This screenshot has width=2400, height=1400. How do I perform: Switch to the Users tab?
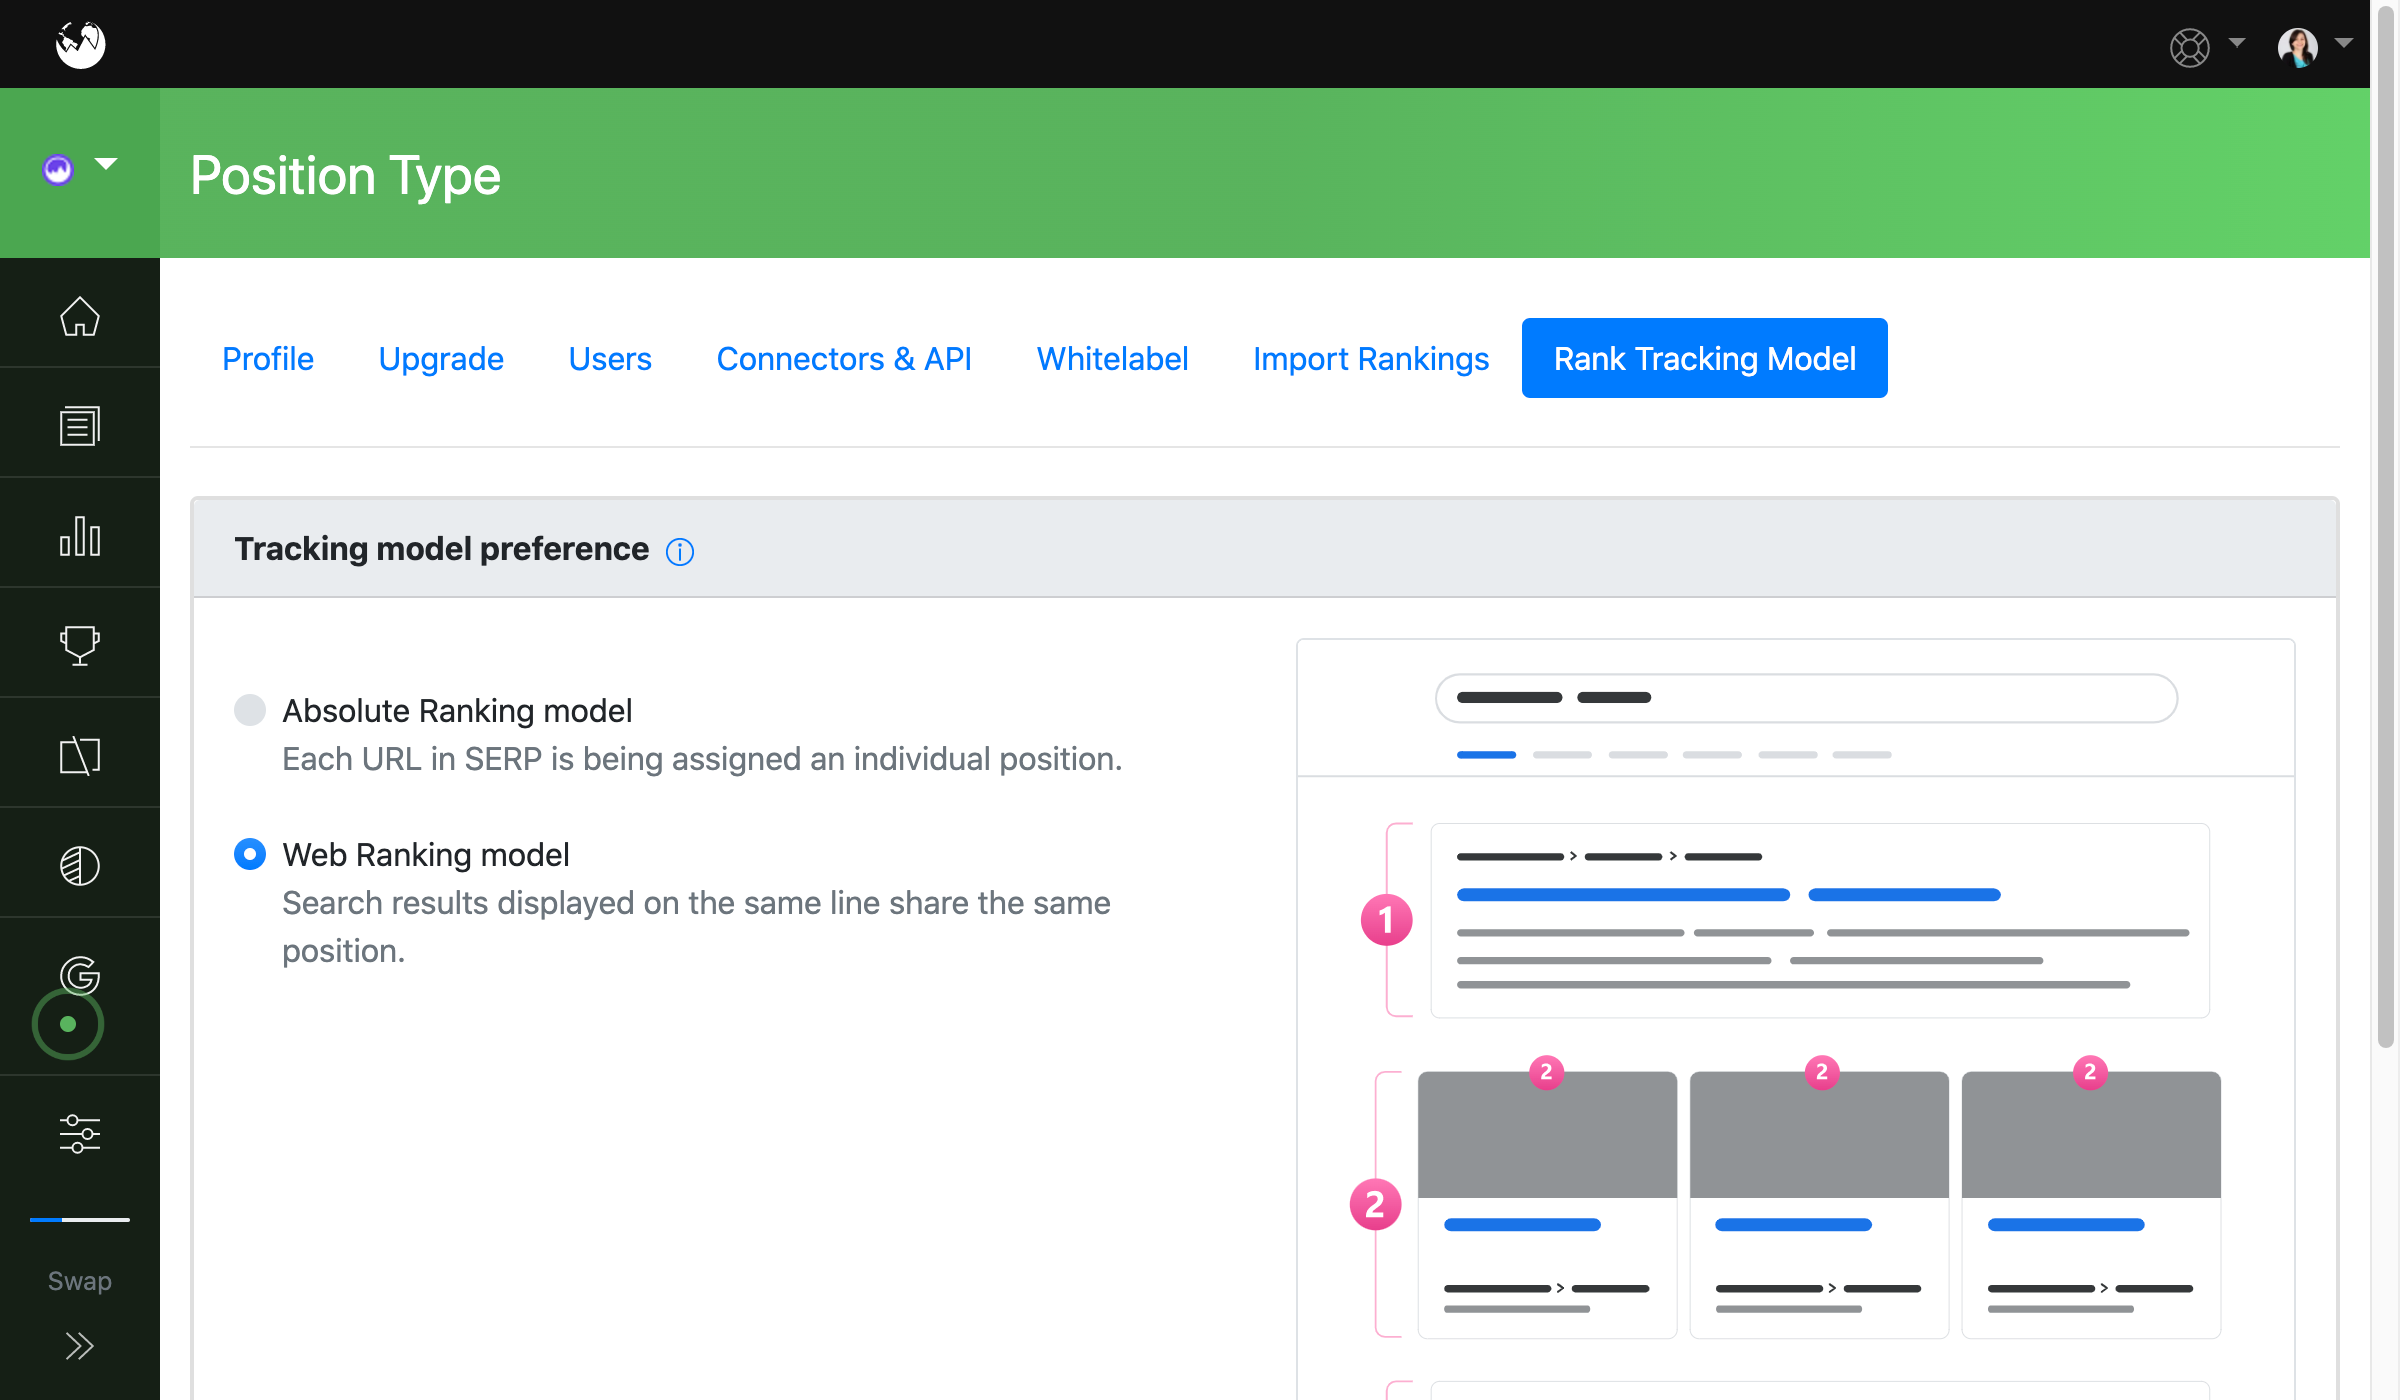pos(610,358)
